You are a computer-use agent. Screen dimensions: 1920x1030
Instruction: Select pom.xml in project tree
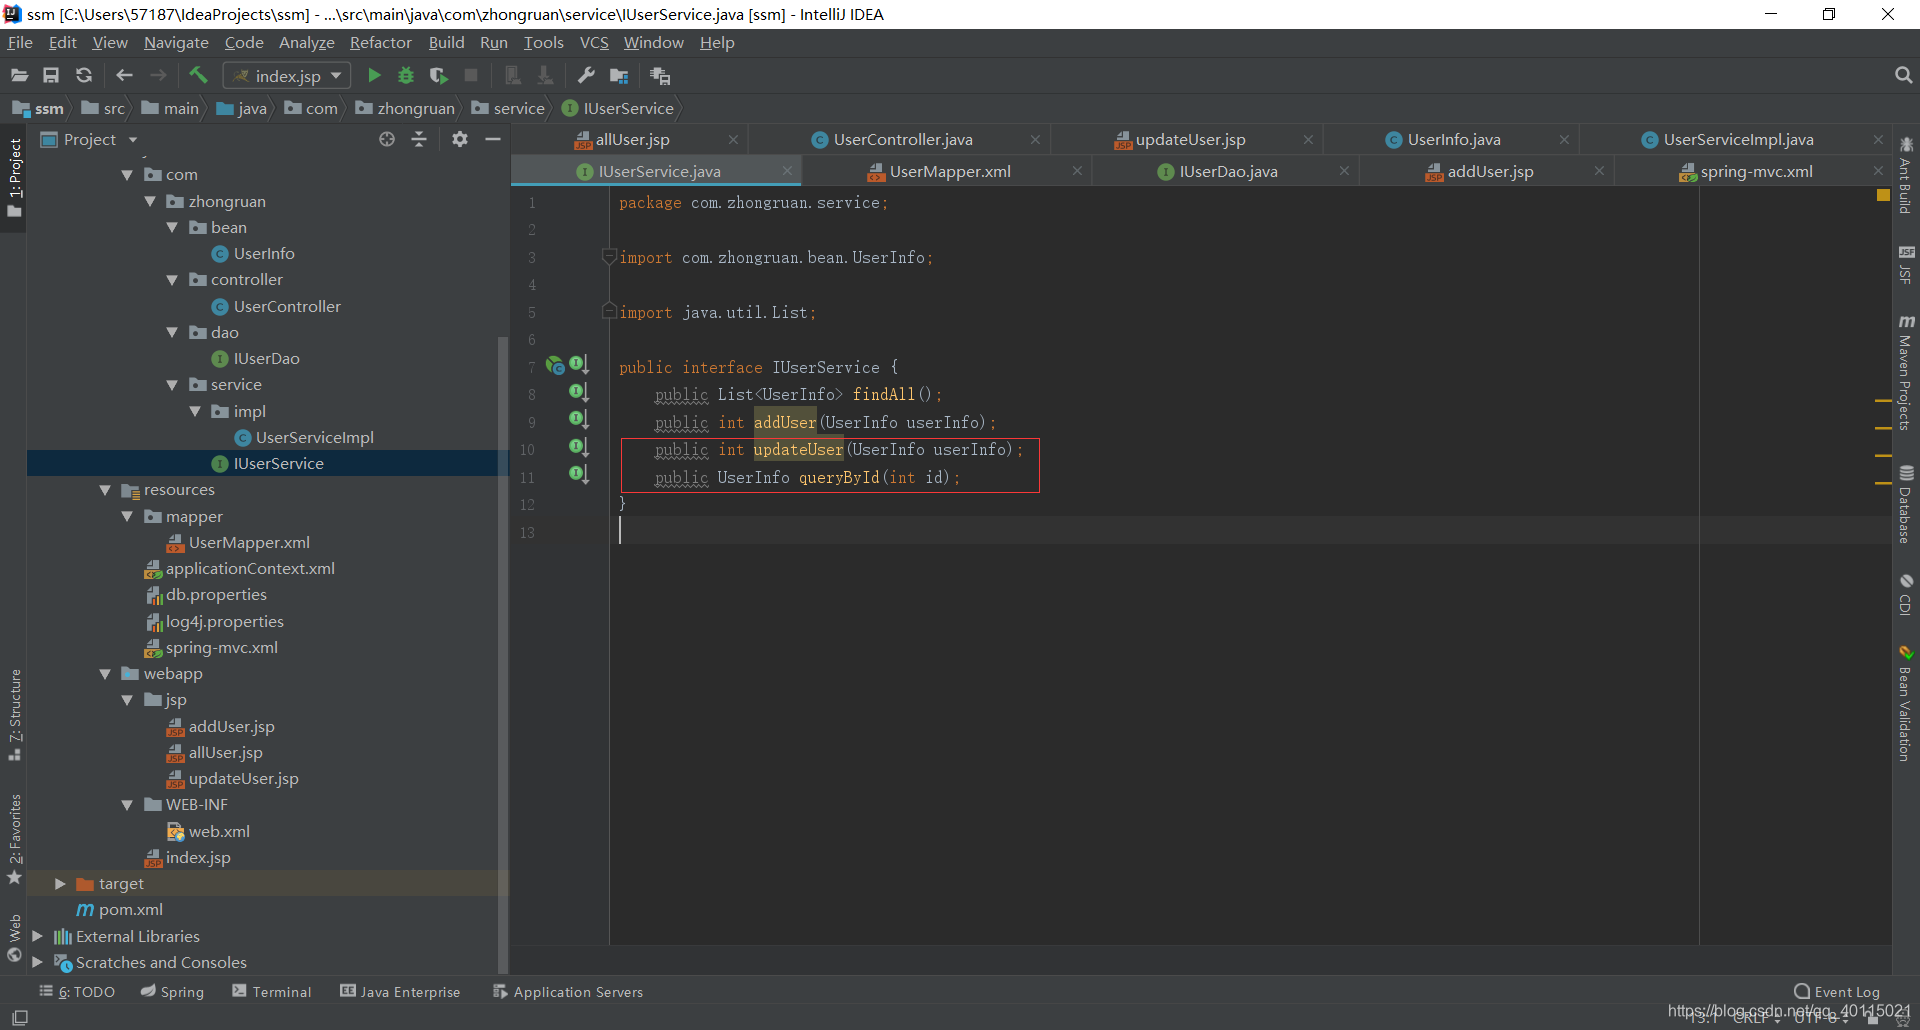pos(130,910)
